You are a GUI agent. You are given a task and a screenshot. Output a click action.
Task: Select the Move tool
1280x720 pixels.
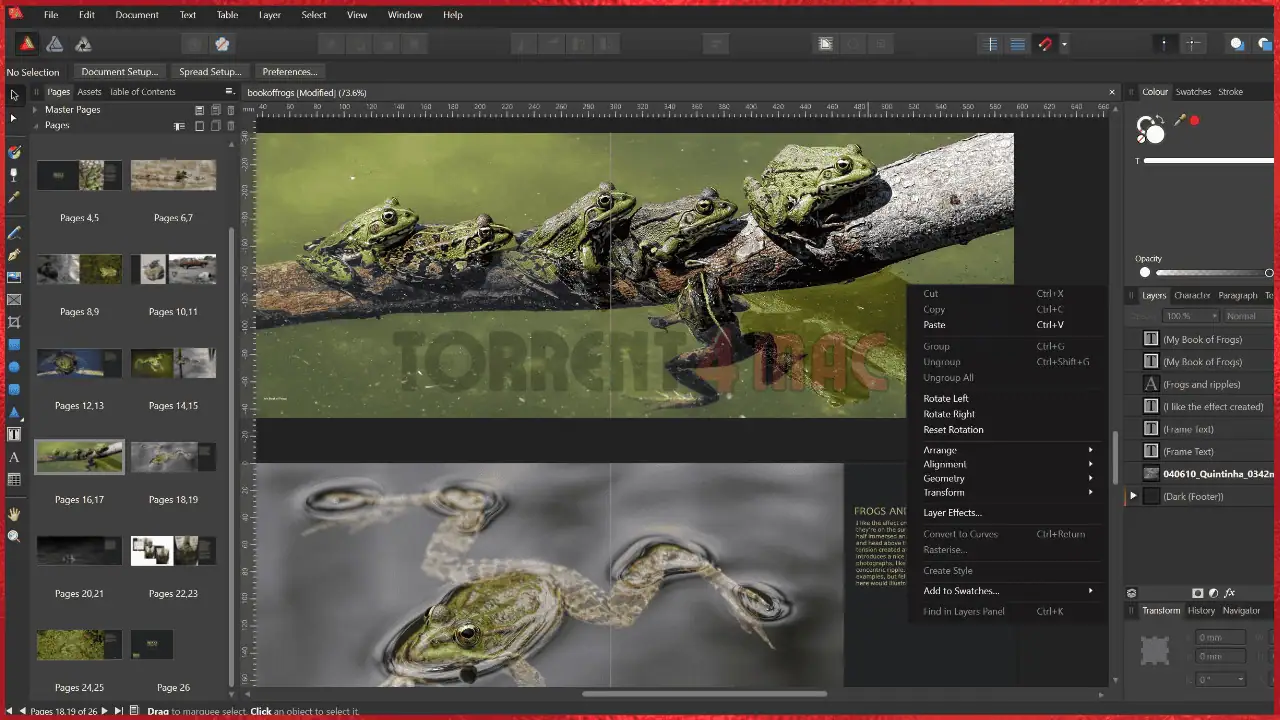(x=14, y=94)
